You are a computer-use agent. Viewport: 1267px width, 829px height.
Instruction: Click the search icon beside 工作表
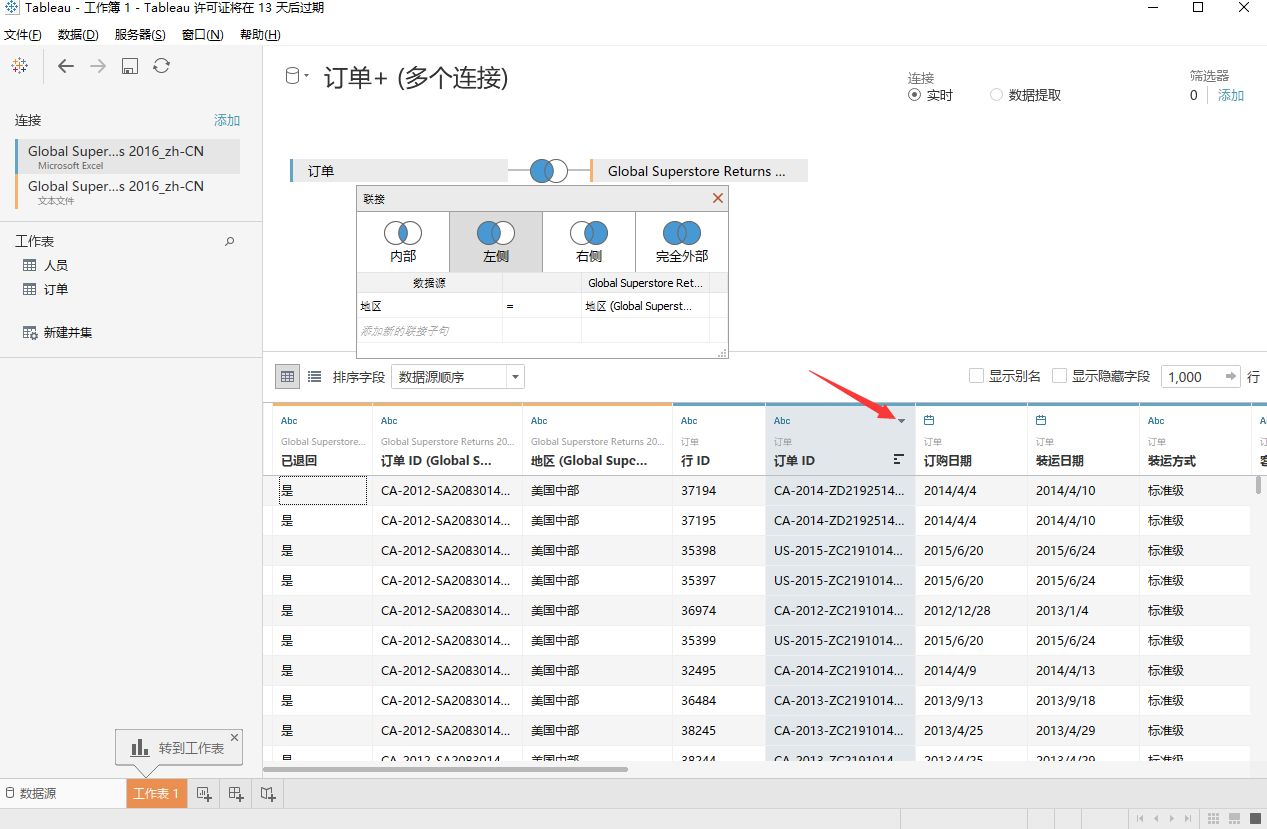230,241
